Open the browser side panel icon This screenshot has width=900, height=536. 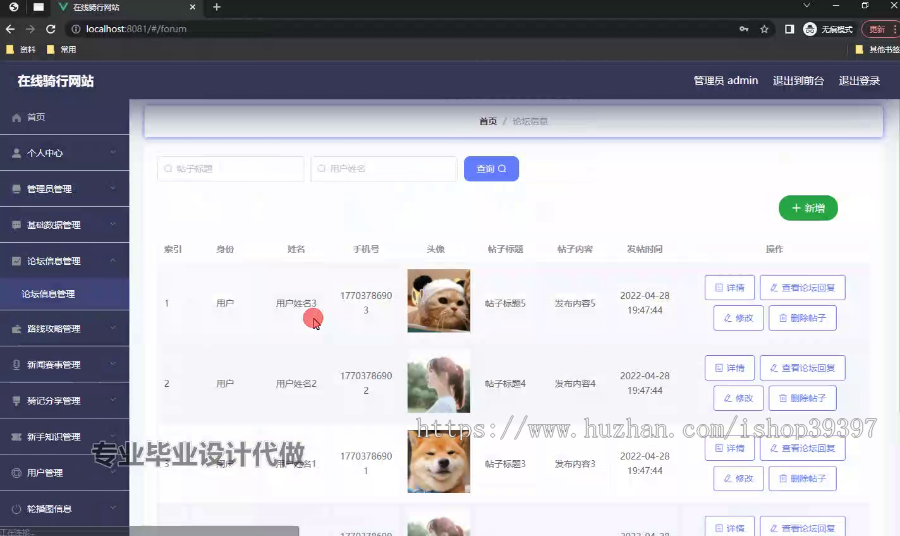pos(789,29)
